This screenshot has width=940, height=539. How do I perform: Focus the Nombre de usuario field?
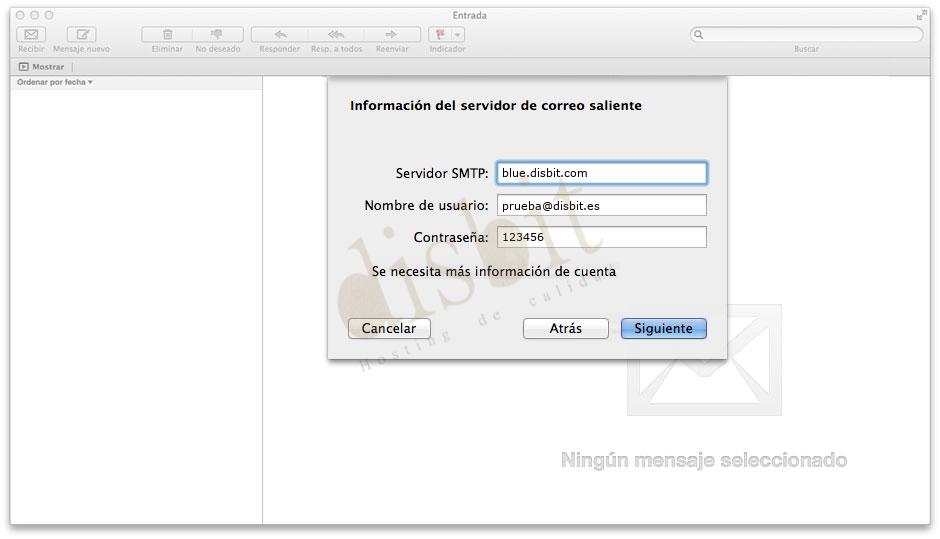coord(601,205)
